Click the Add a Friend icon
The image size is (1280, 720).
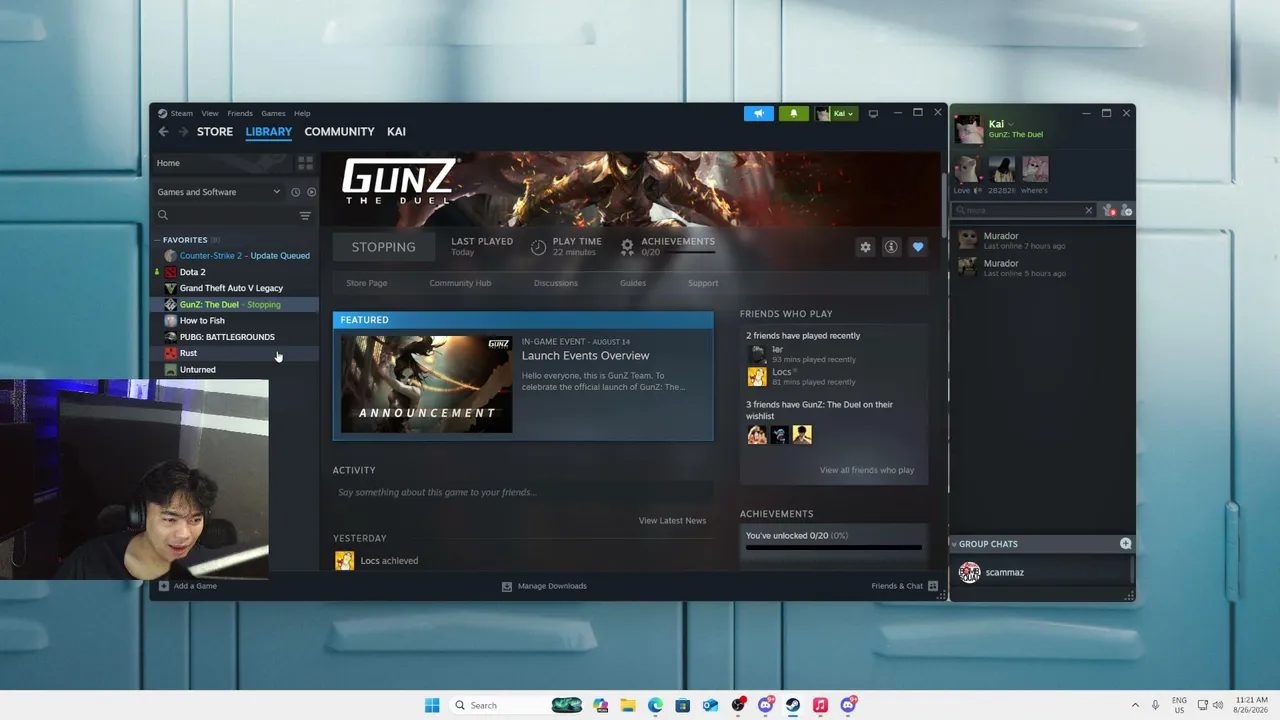point(1126,210)
